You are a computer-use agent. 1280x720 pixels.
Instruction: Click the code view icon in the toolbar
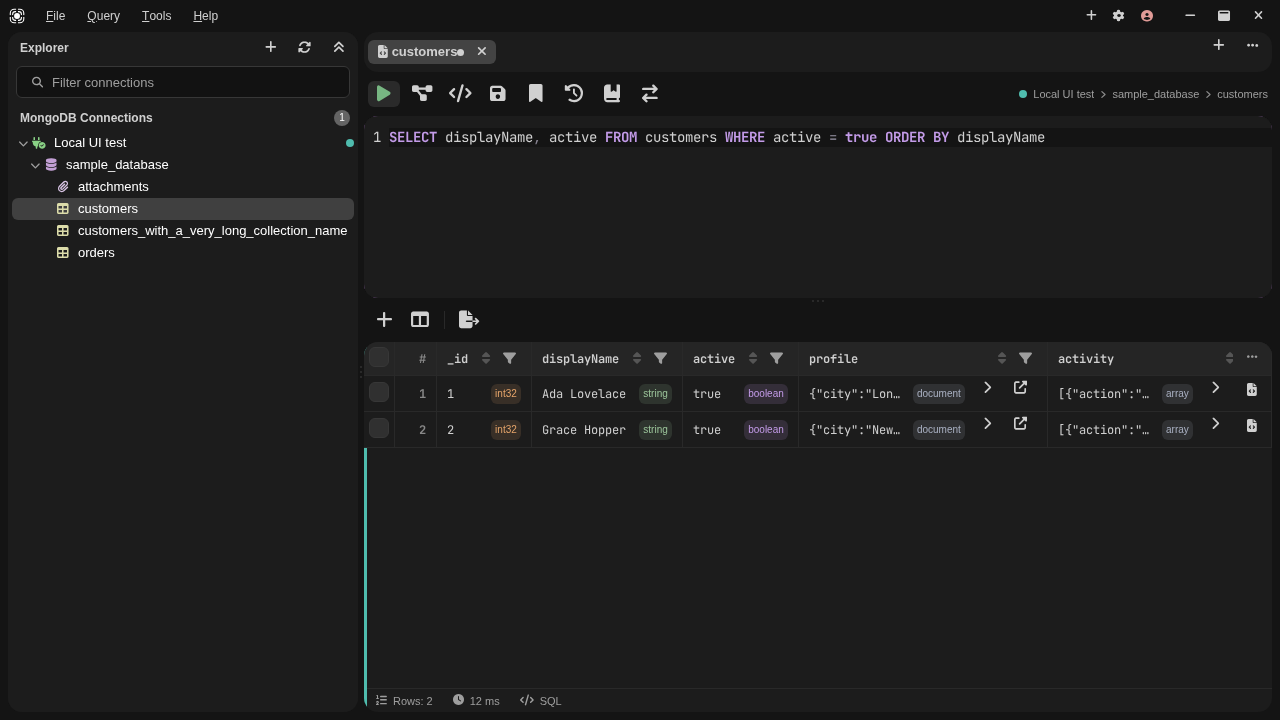click(x=460, y=94)
